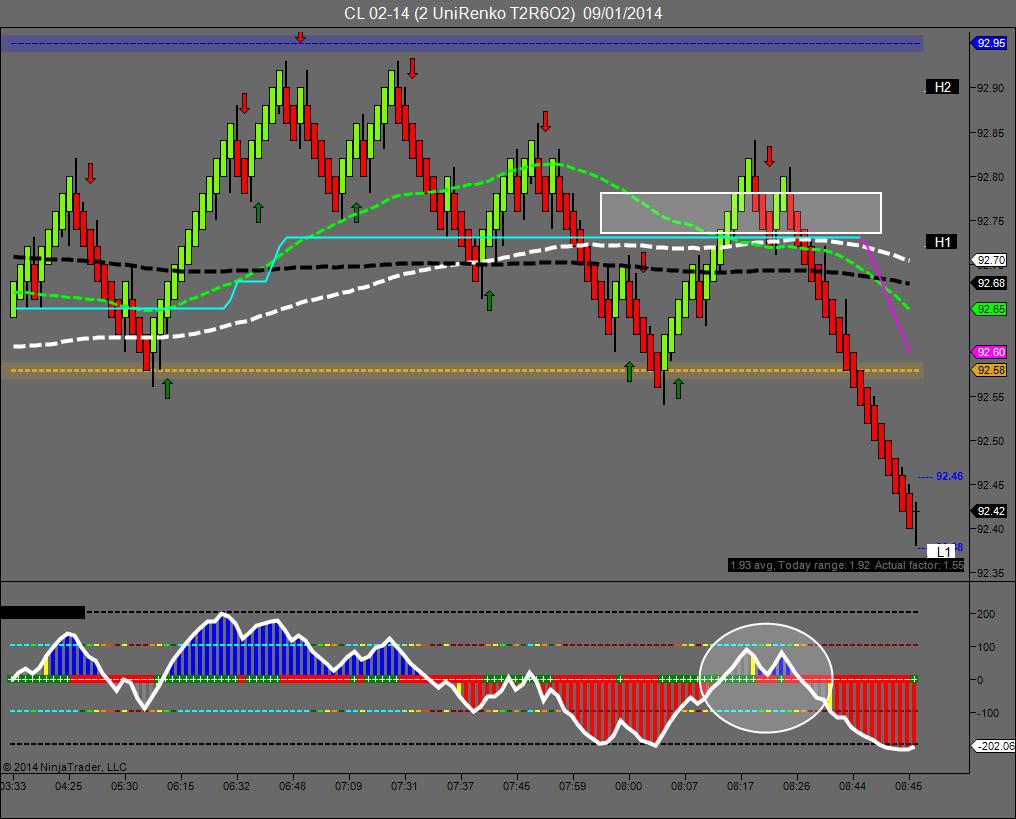Click the 08:44 time axis label
Image resolution: width=1016 pixels, height=819 pixels.
point(853,786)
